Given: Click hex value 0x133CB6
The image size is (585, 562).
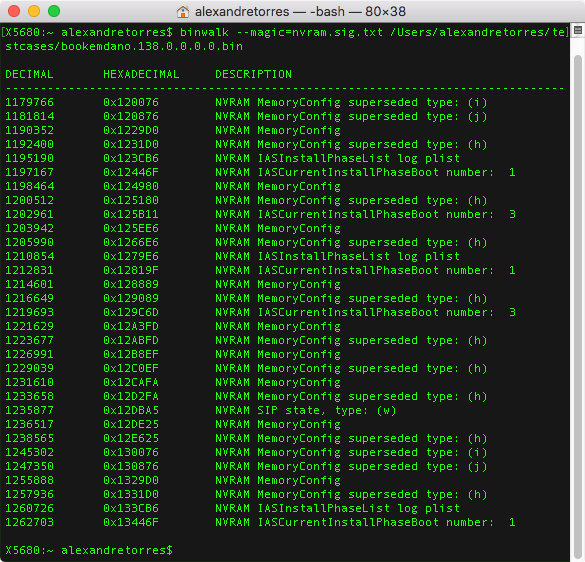Looking at the screenshot, I should pyautogui.click(x=131, y=508).
